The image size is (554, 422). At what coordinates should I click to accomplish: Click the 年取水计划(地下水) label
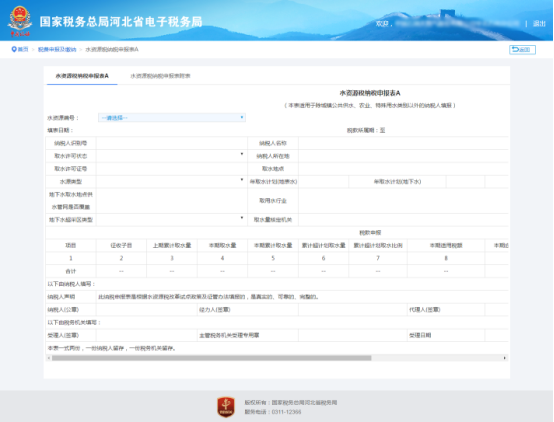[397, 182]
